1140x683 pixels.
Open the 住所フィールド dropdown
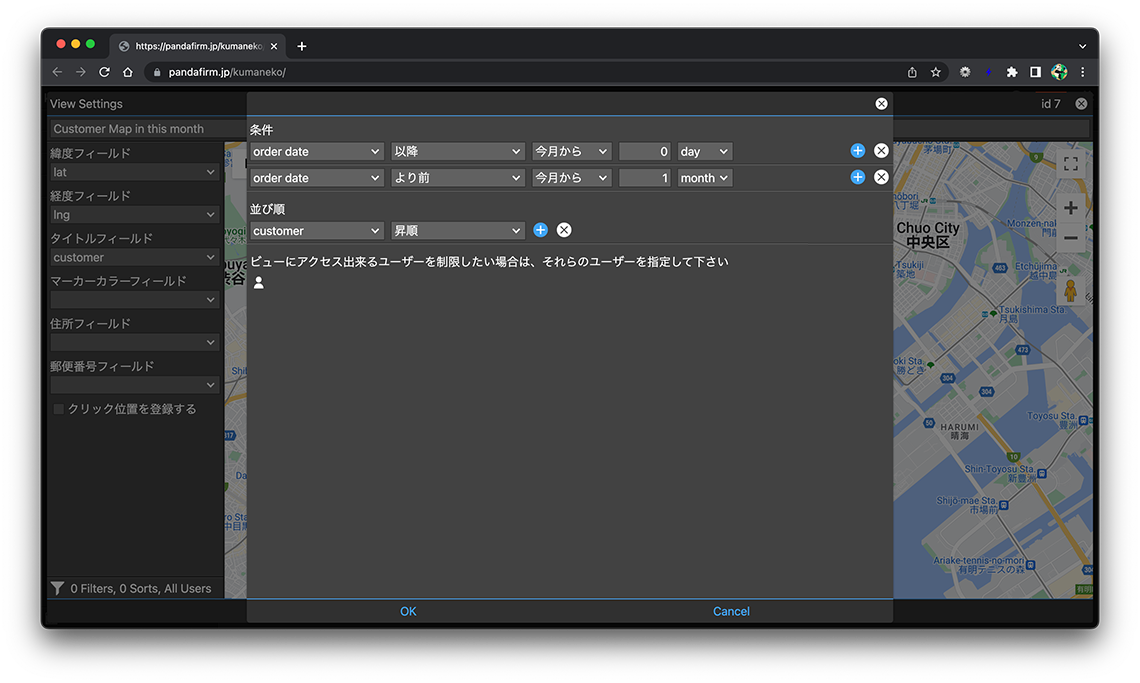135,343
